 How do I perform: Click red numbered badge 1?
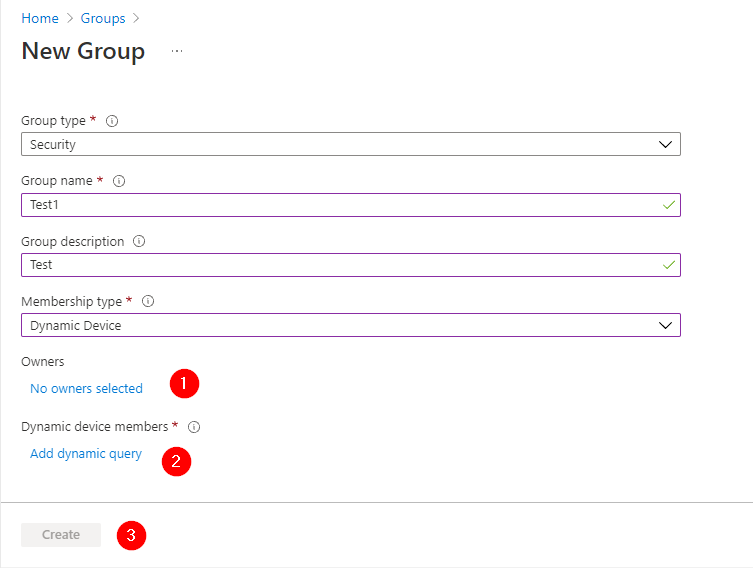[184, 383]
